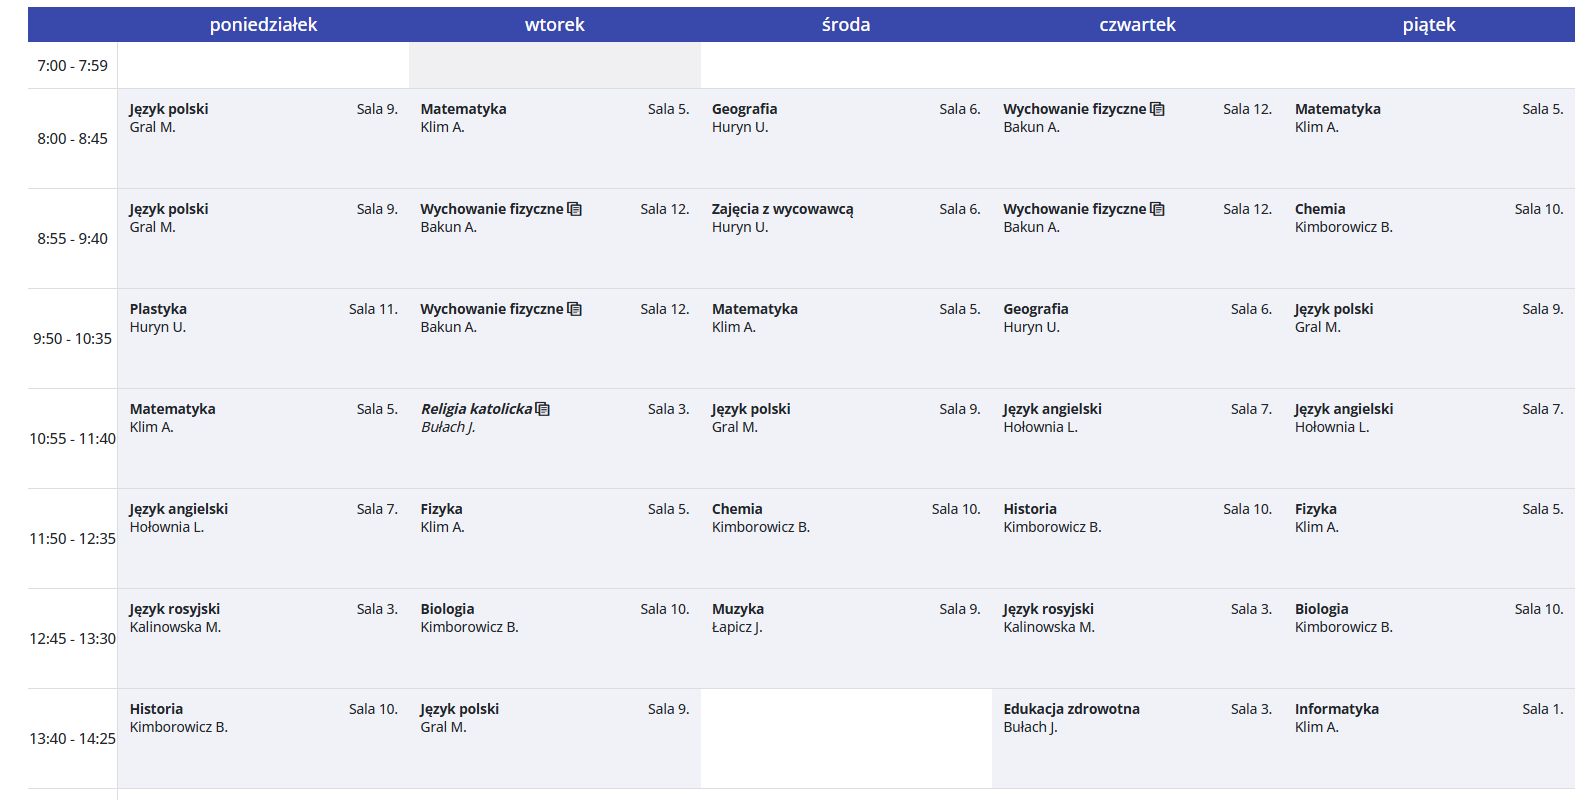Image resolution: width=1586 pixels, height=800 pixels.
Task: Select the poniedziałek column header
Action: coord(263,25)
